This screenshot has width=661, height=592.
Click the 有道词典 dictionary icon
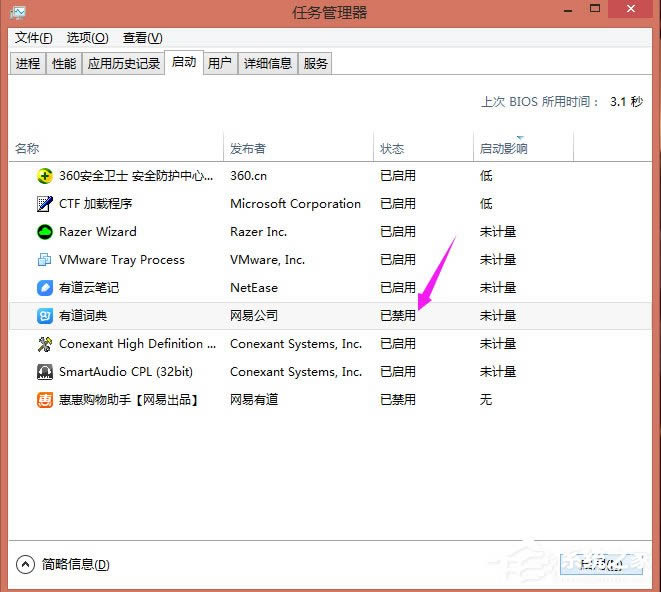click(45, 316)
